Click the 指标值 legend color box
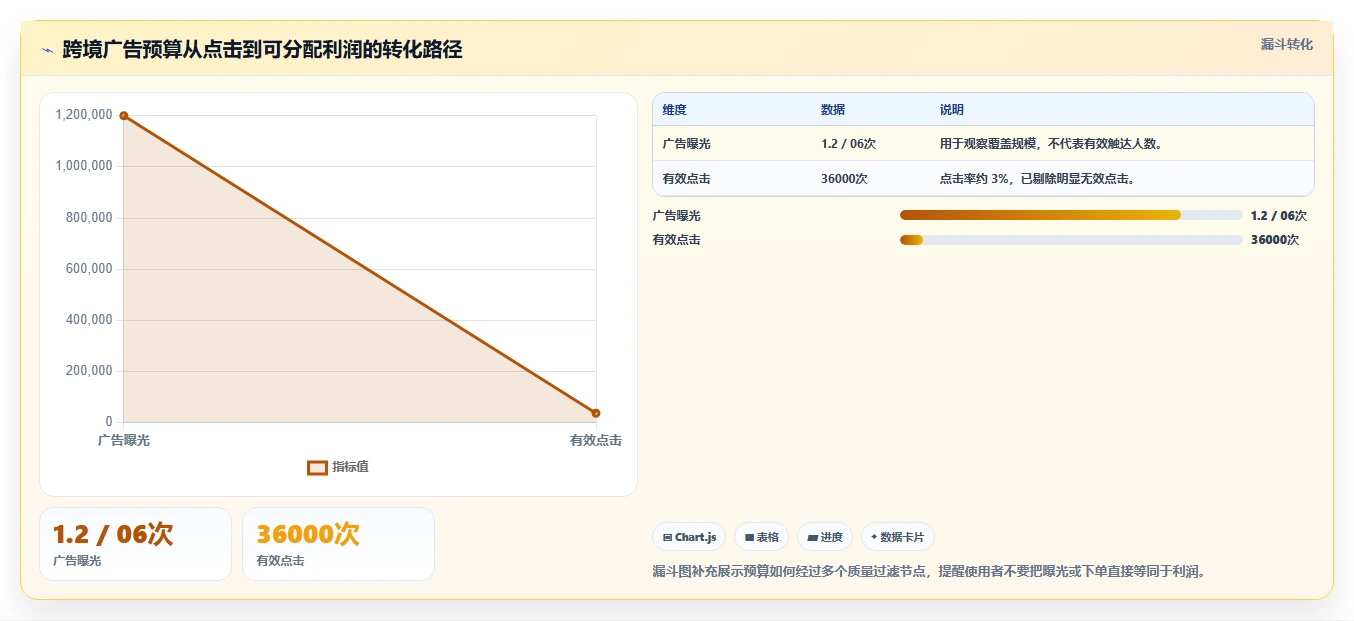 tap(317, 467)
